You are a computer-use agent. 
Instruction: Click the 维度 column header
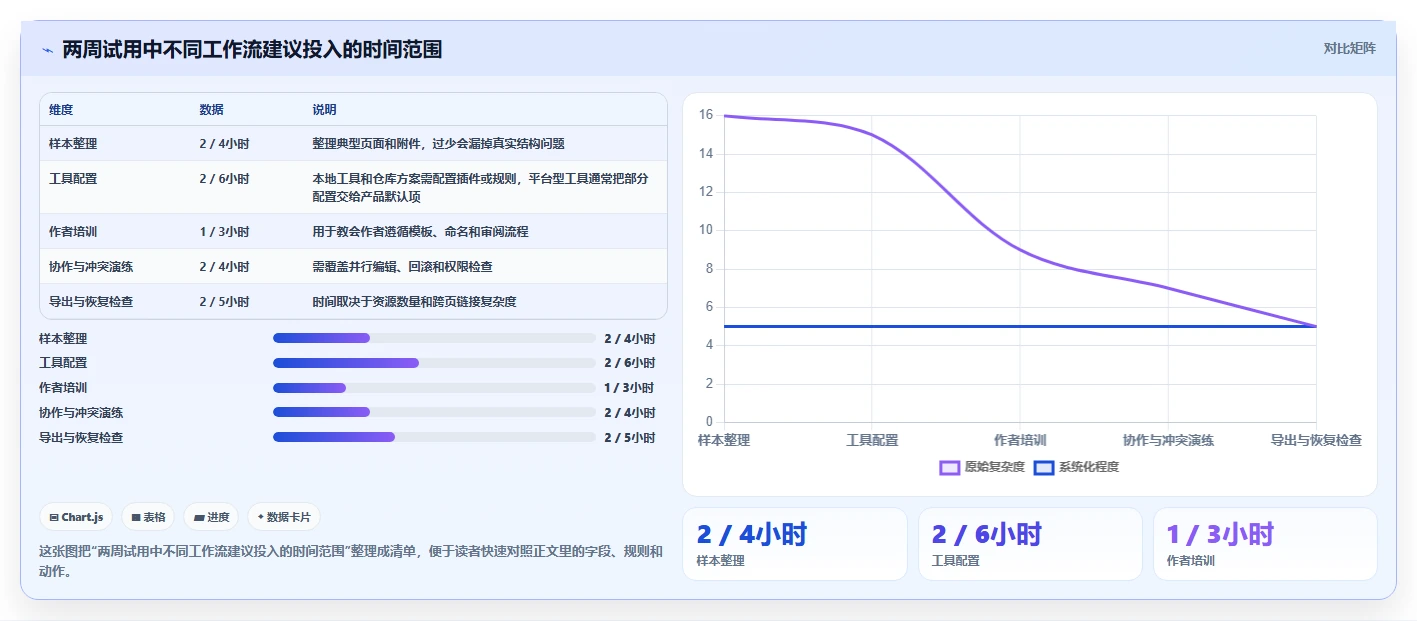pos(61,110)
